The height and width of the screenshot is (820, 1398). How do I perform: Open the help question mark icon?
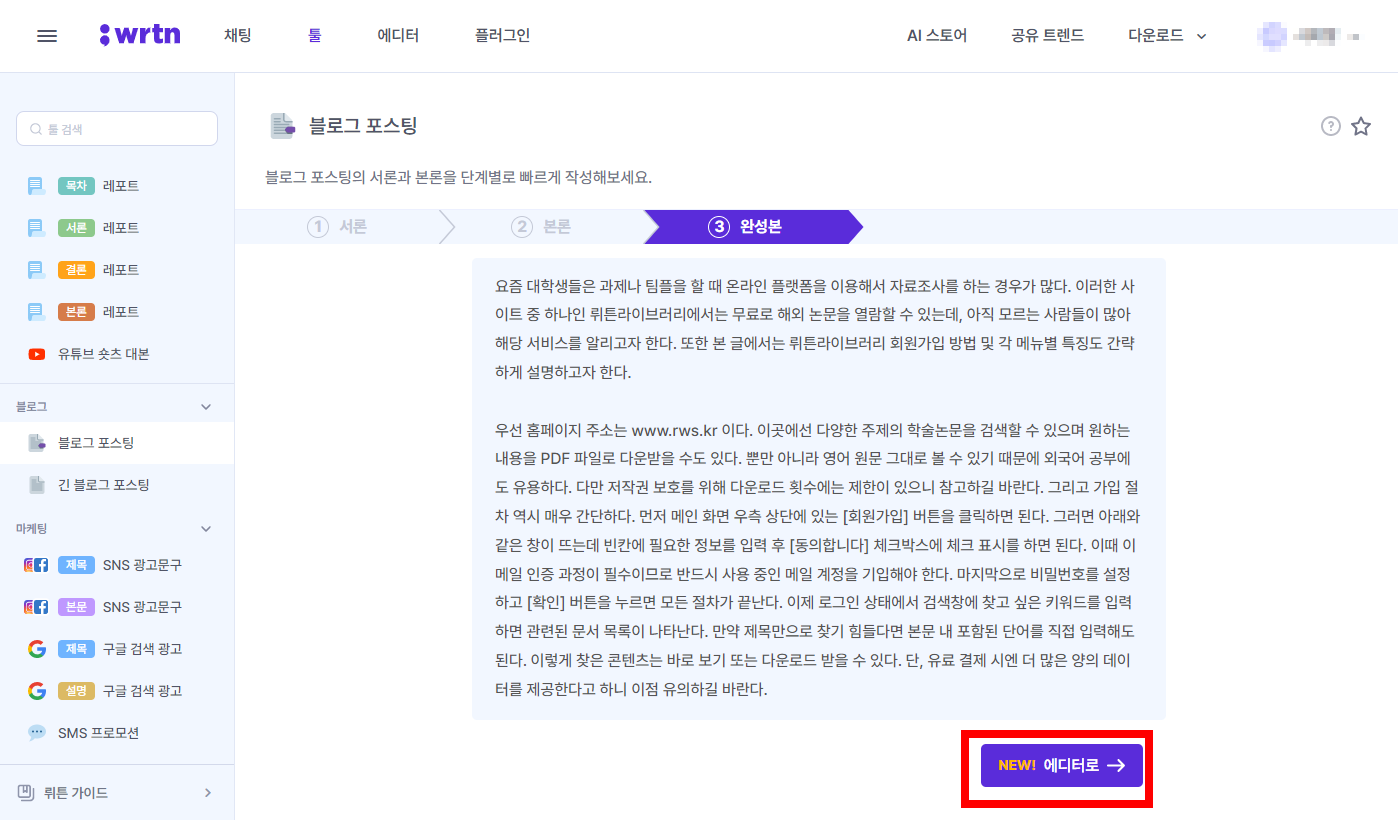[1330, 126]
